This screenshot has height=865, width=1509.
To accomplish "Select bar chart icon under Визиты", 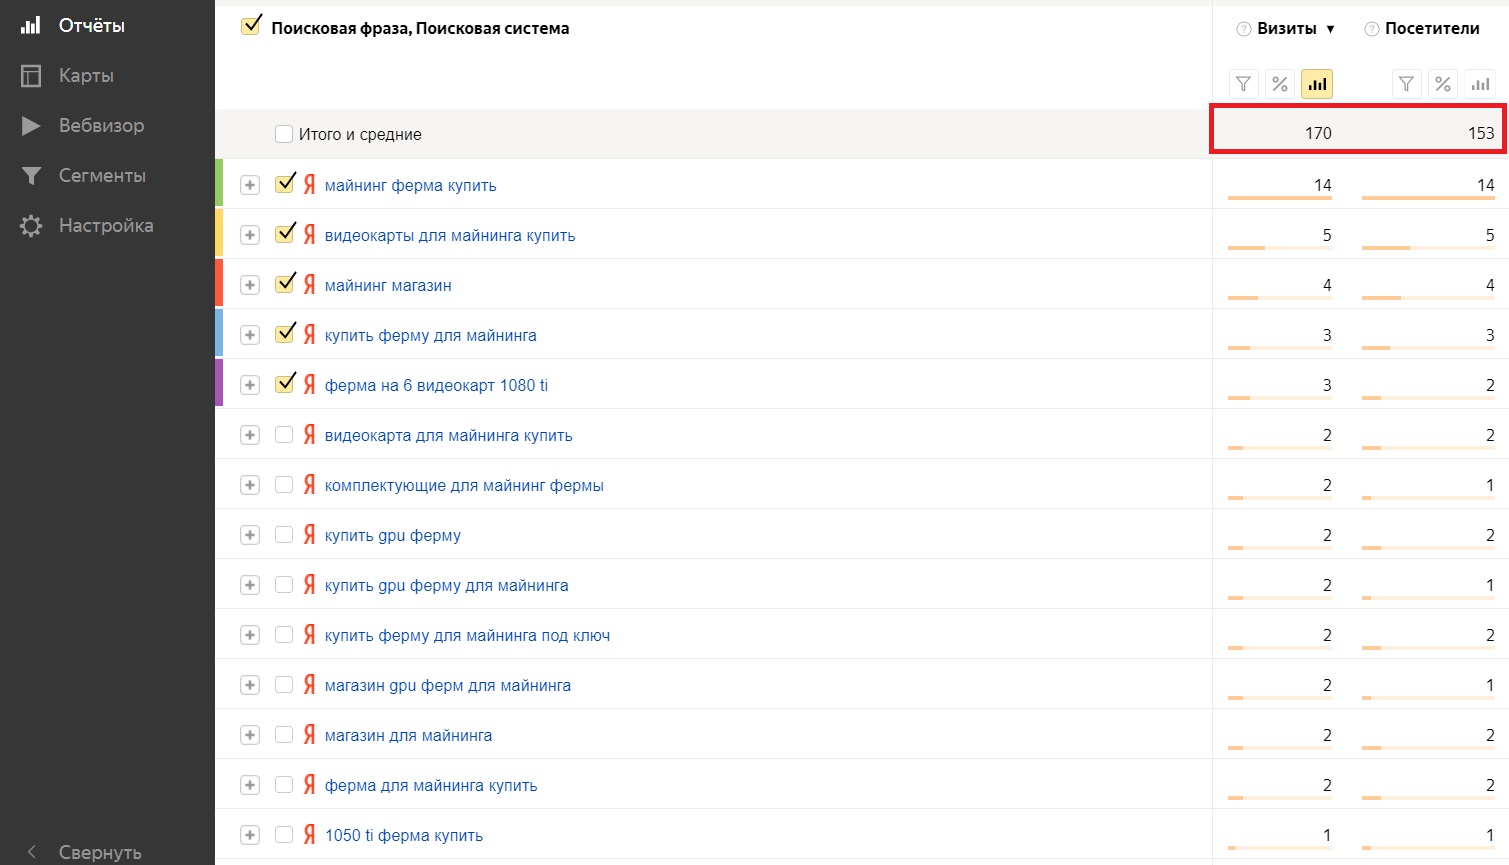I will [1317, 84].
